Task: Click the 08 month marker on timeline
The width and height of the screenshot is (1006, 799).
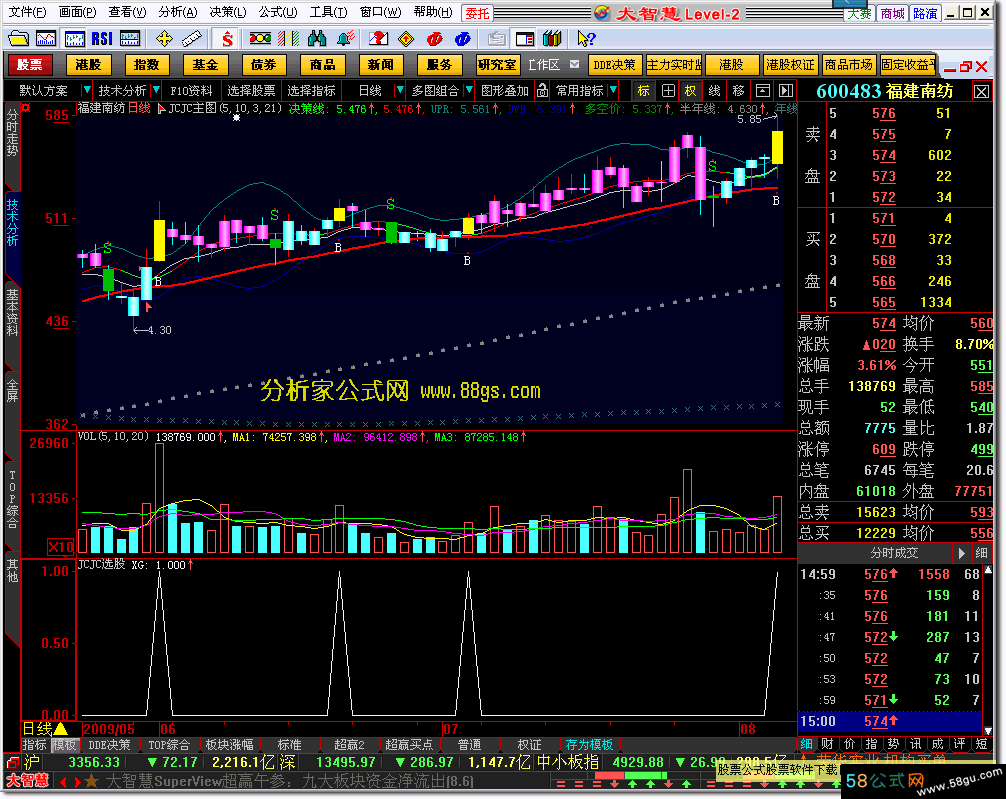Action: (747, 729)
